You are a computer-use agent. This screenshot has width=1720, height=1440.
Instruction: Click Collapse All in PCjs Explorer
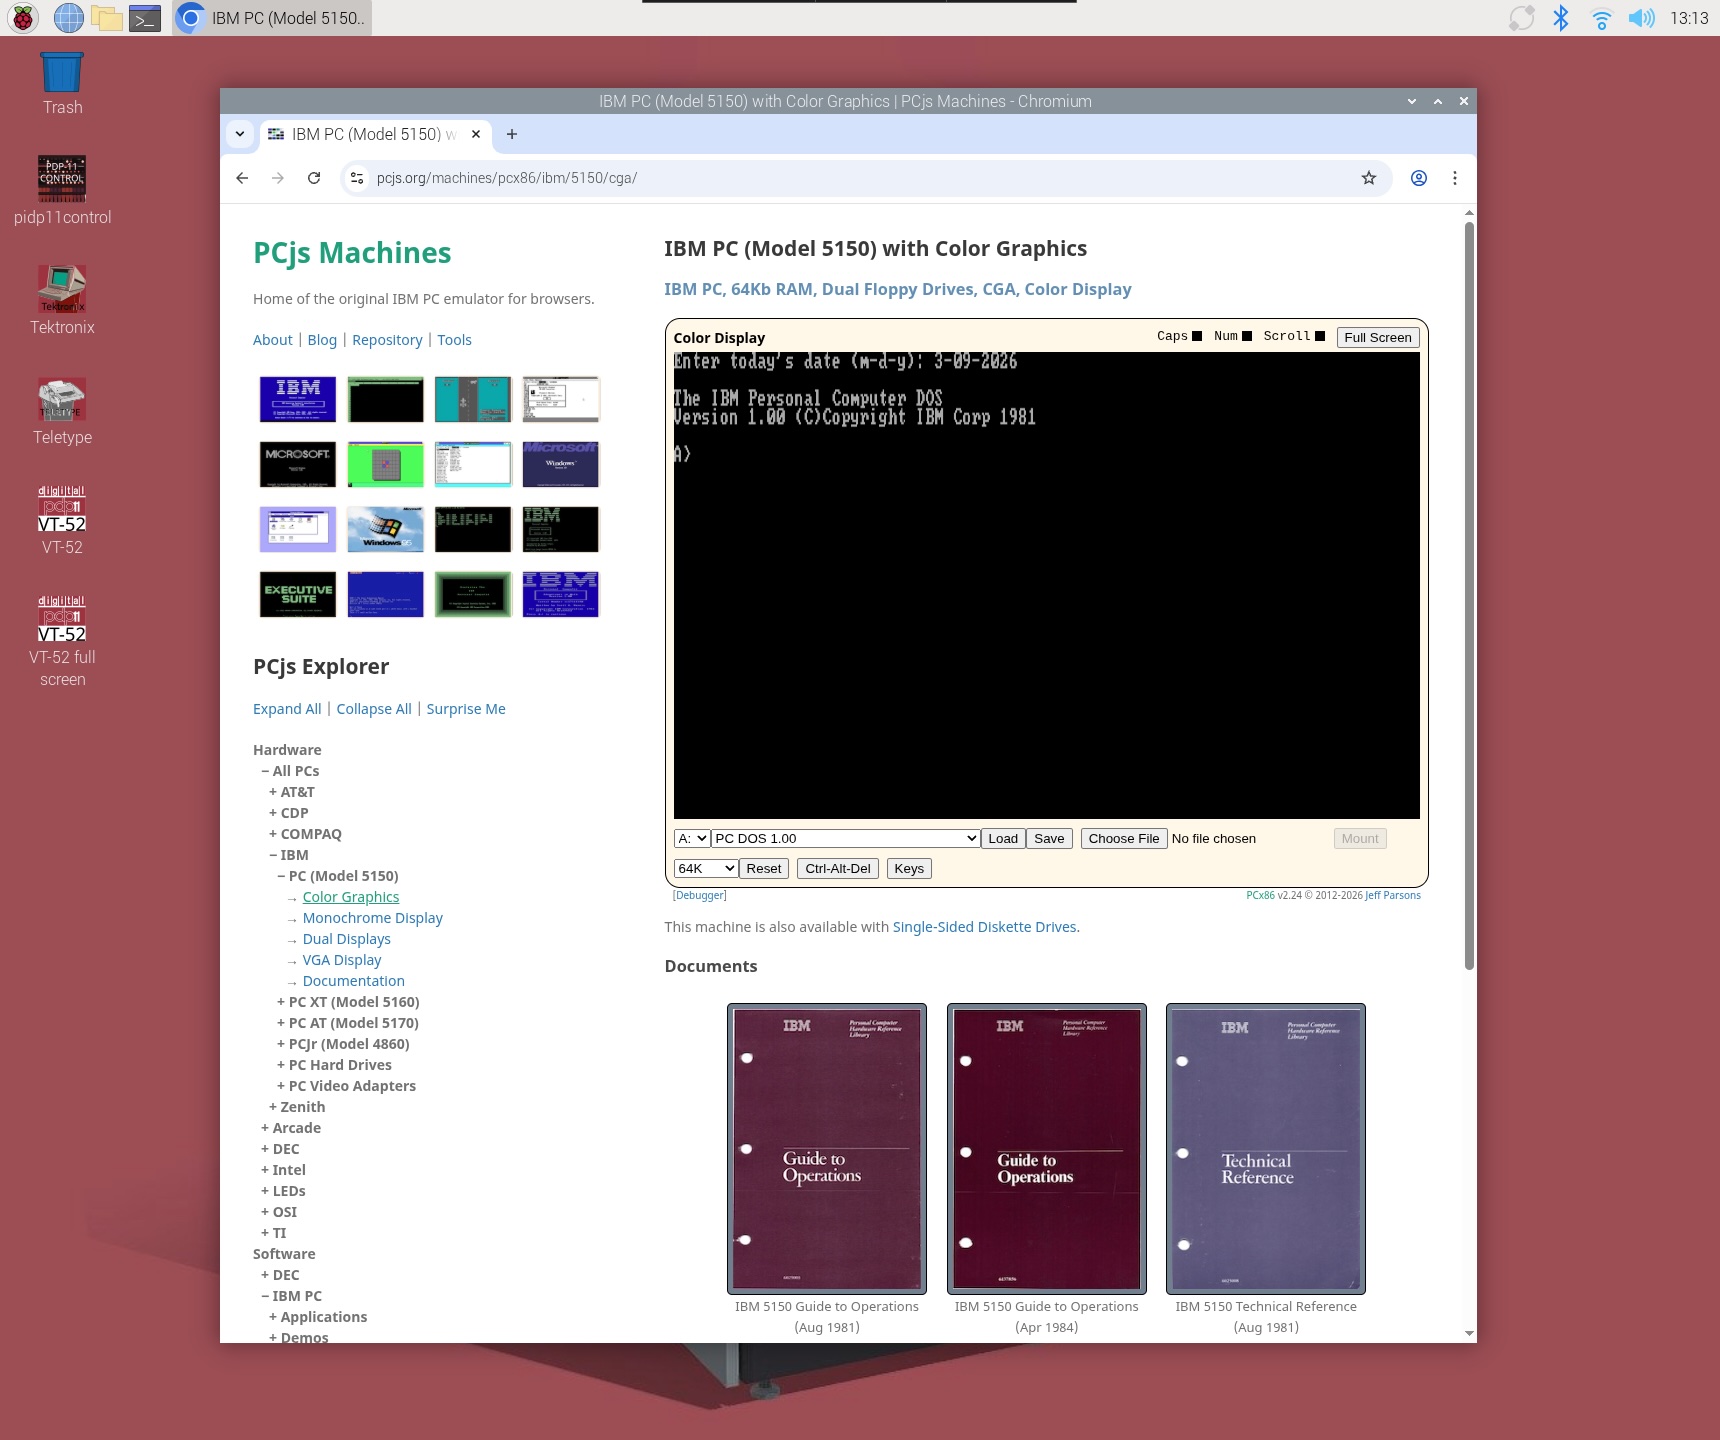point(374,709)
